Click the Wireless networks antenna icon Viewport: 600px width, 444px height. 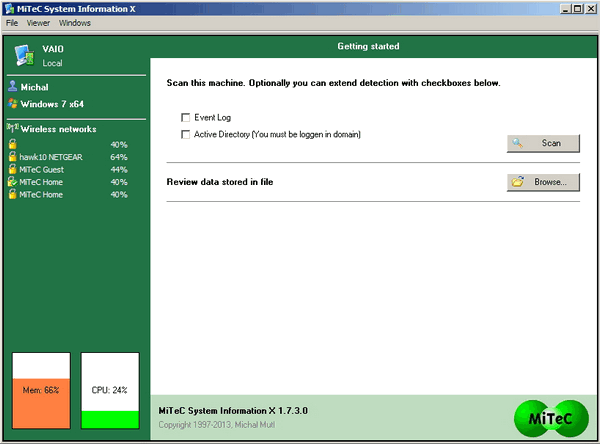click(13, 128)
